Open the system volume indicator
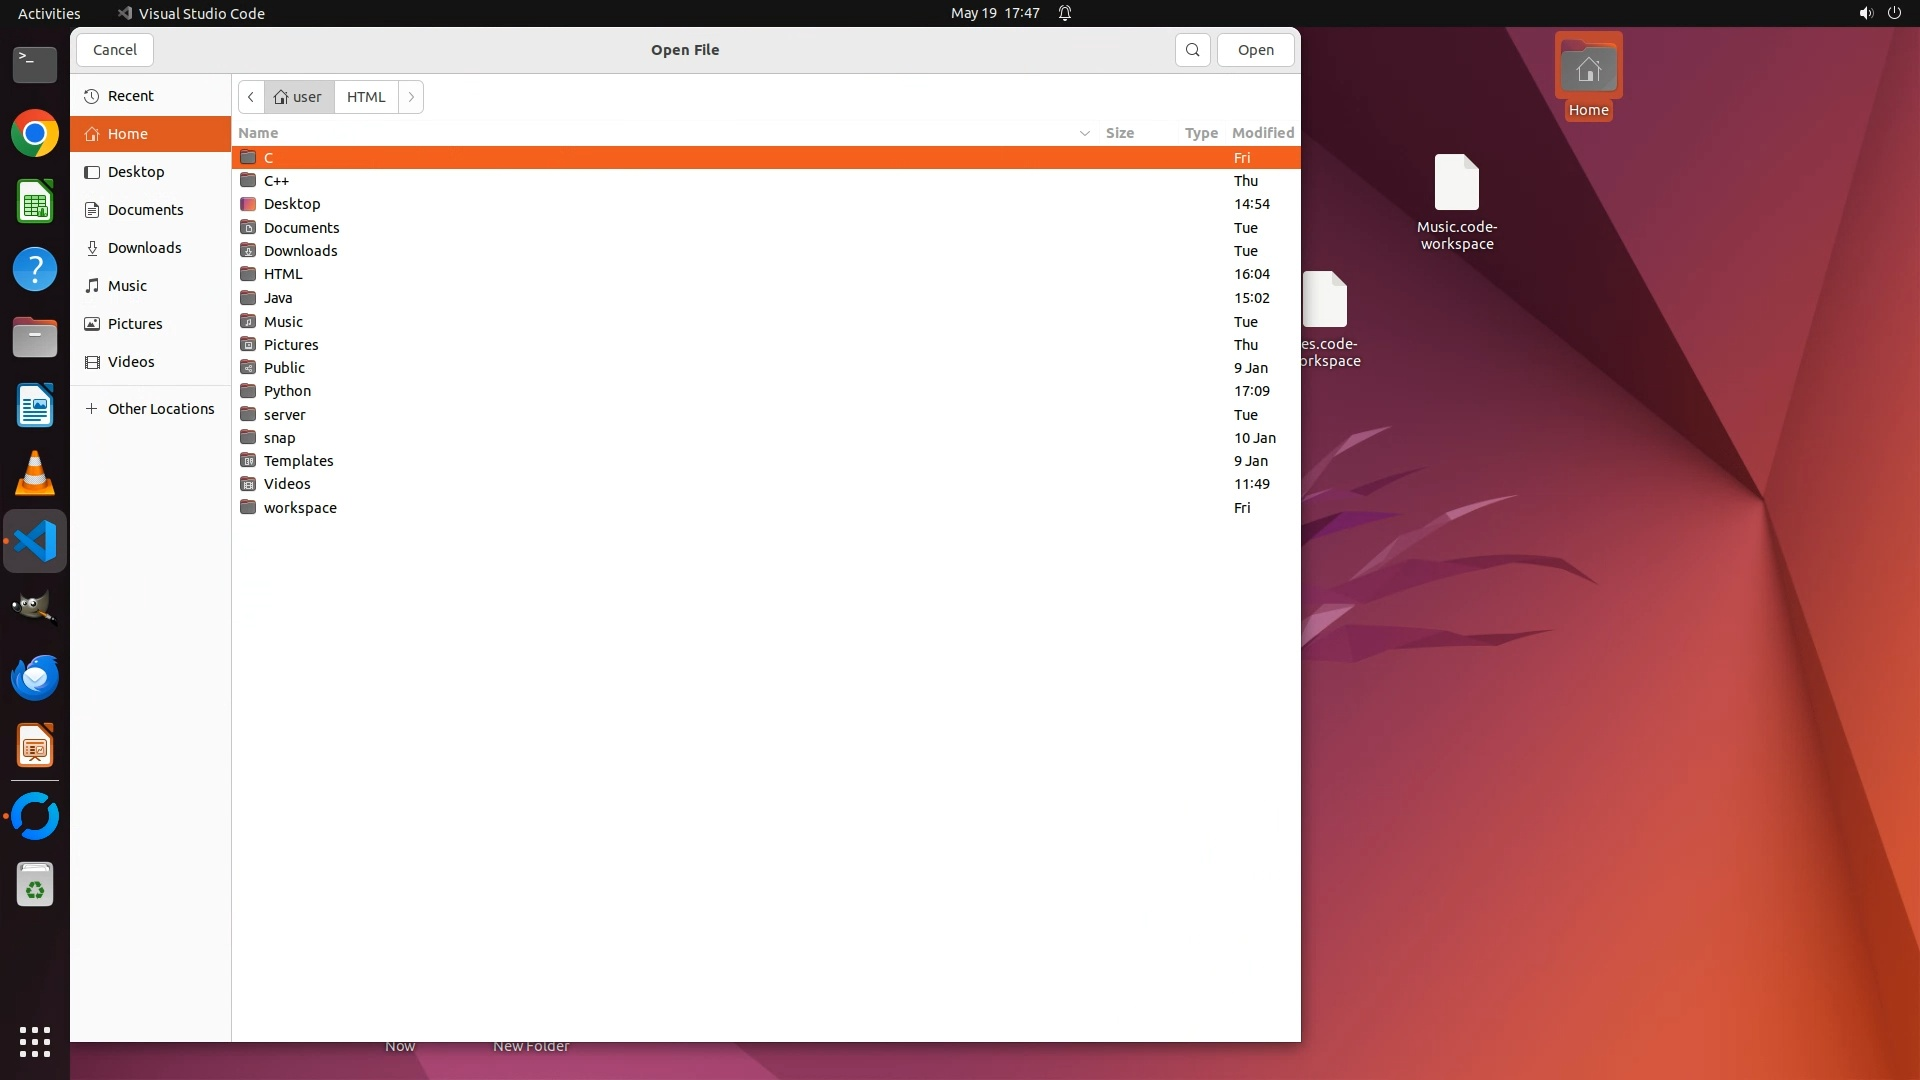This screenshot has width=1920, height=1080. pyautogui.click(x=1865, y=13)
